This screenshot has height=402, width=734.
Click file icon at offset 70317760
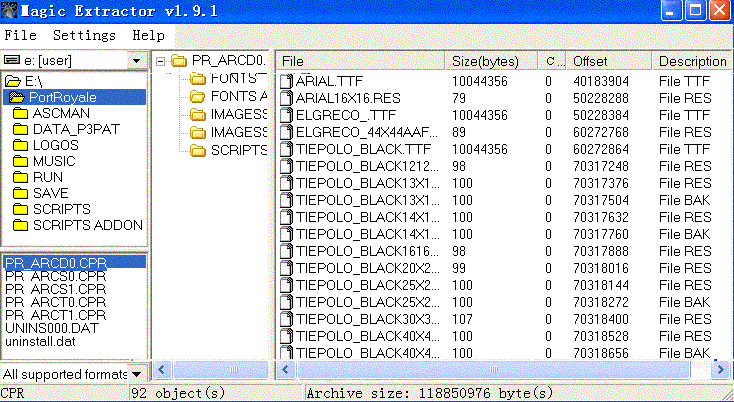click(x=286, y=234)
